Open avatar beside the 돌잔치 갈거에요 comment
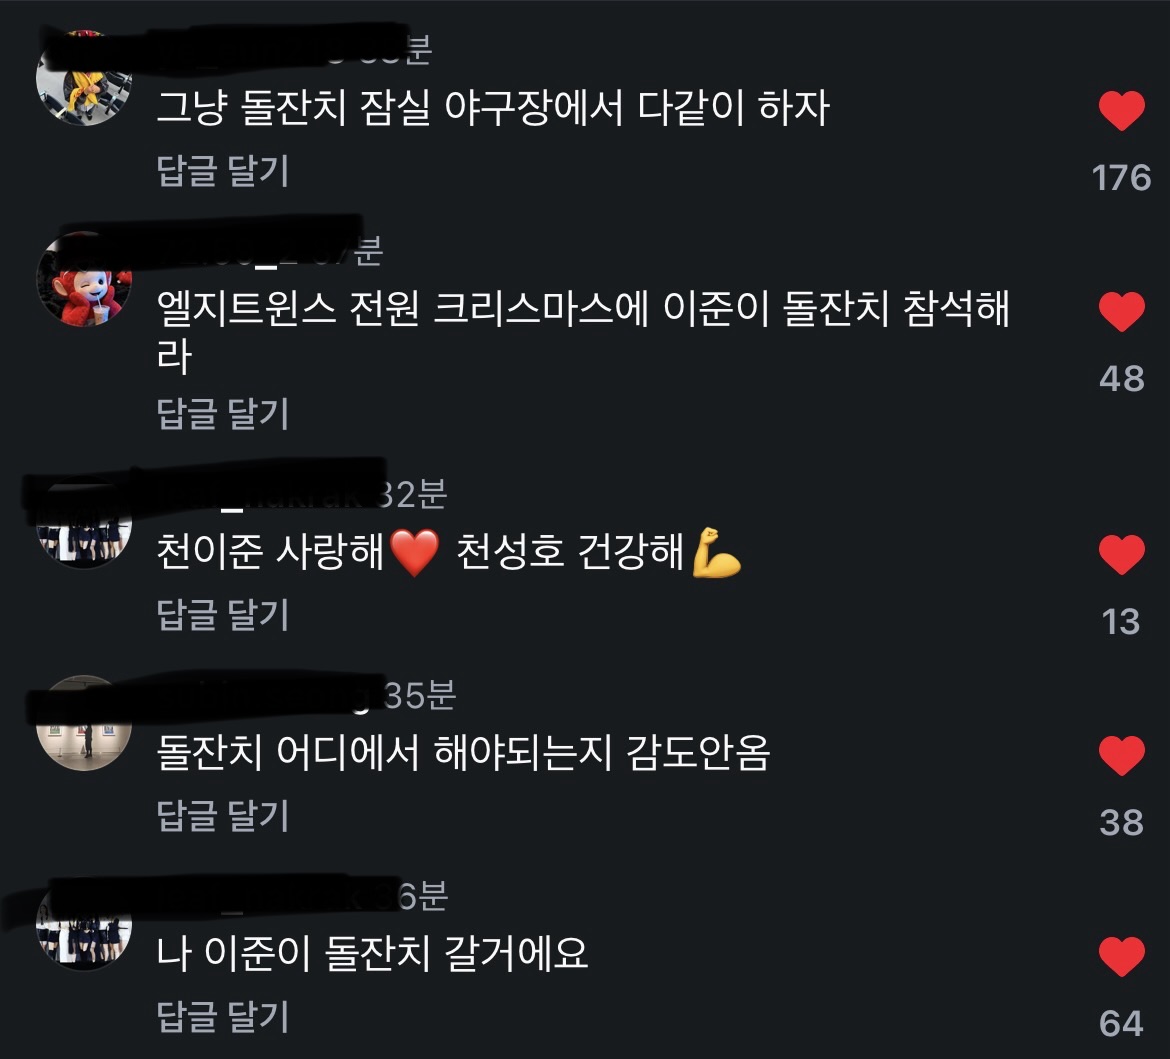 pos(84,924)
